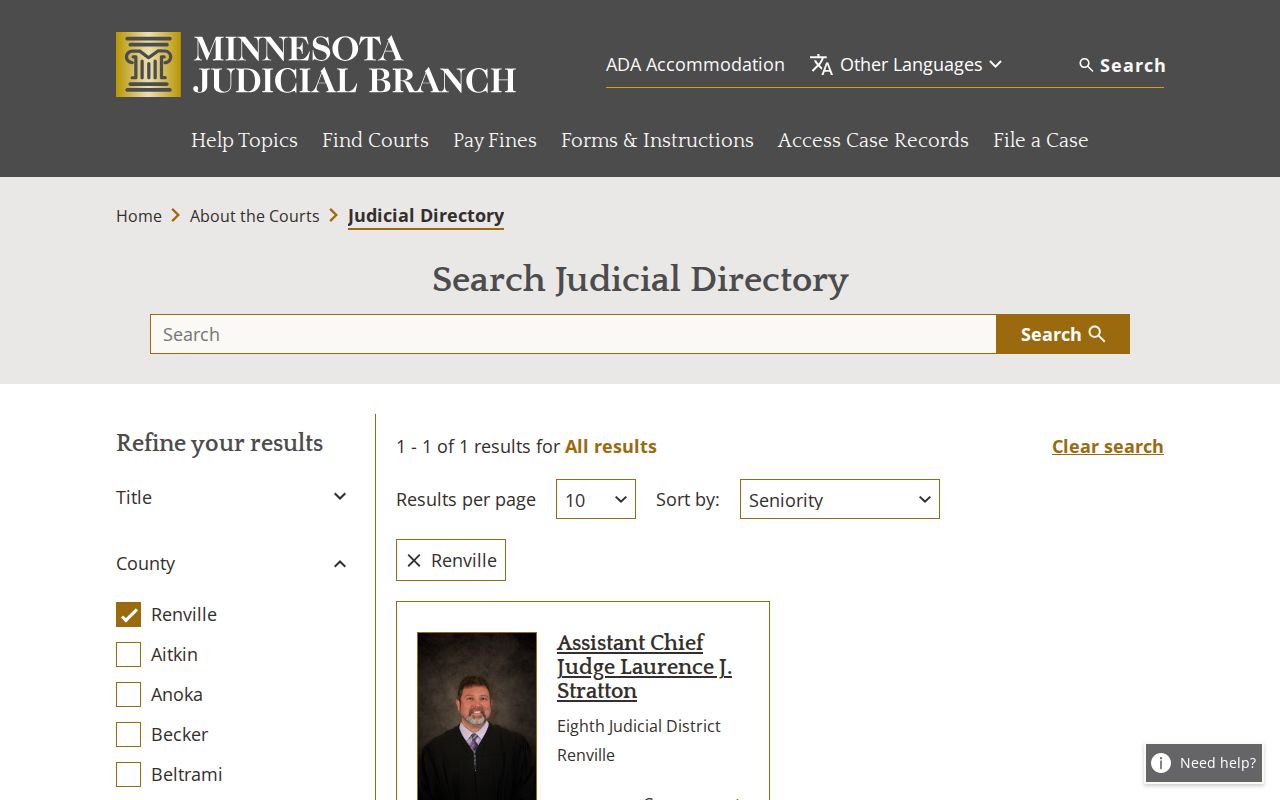Viewport: 1280px width, 800px height.
Task: Open the About the Courts breadcrumb
Action: pyautogui.click(x=254, y=216)
